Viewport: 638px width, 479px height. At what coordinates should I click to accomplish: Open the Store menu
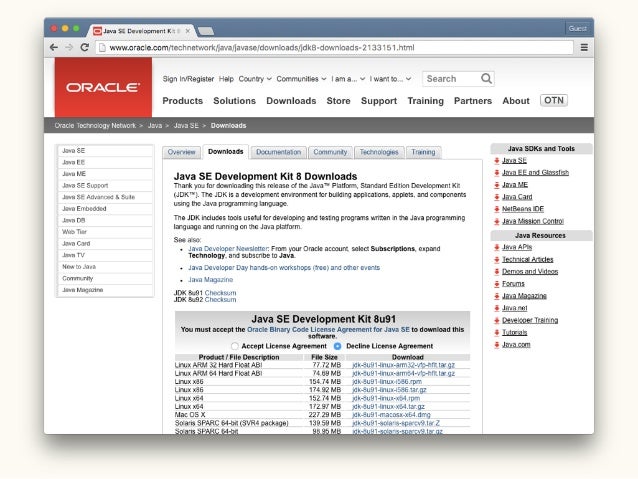338,101
